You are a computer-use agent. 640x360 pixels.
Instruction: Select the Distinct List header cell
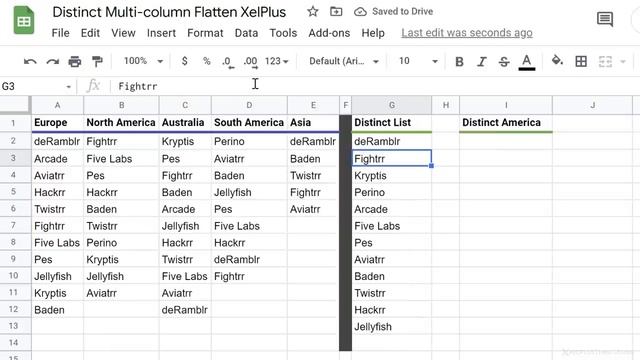coord(391,122)
